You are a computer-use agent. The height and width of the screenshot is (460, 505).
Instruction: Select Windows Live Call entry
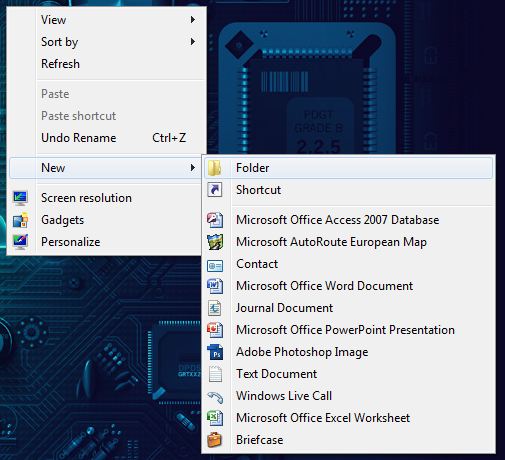(348, 396)
